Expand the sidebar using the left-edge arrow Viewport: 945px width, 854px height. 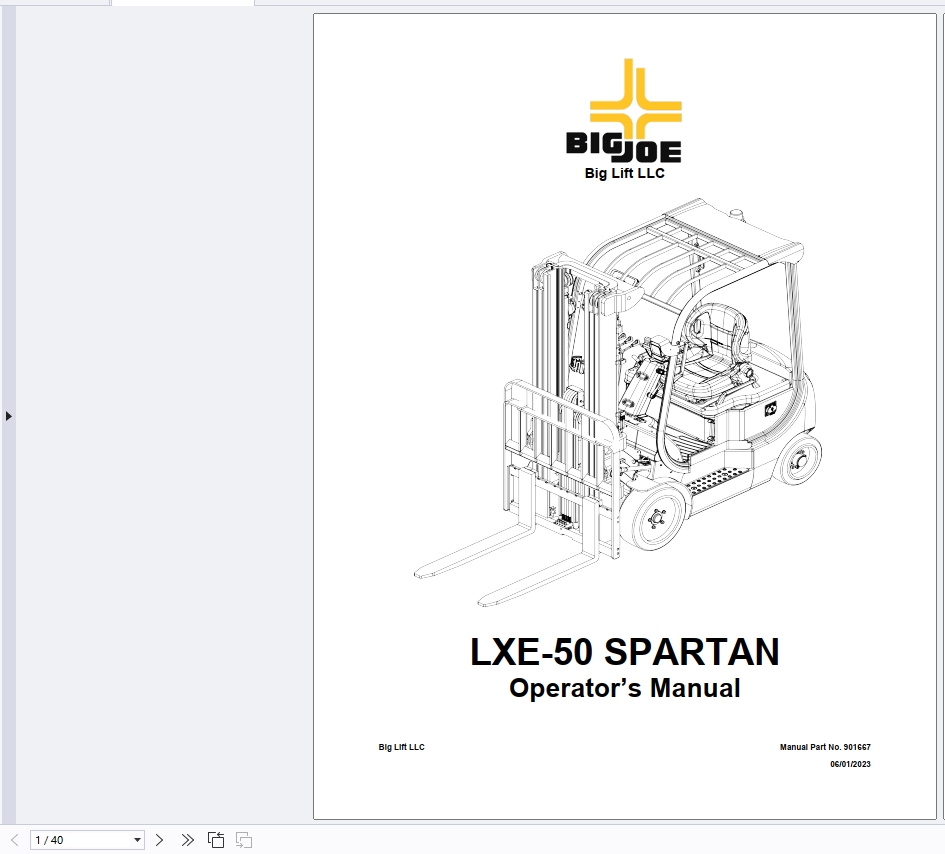coord(7,417)
